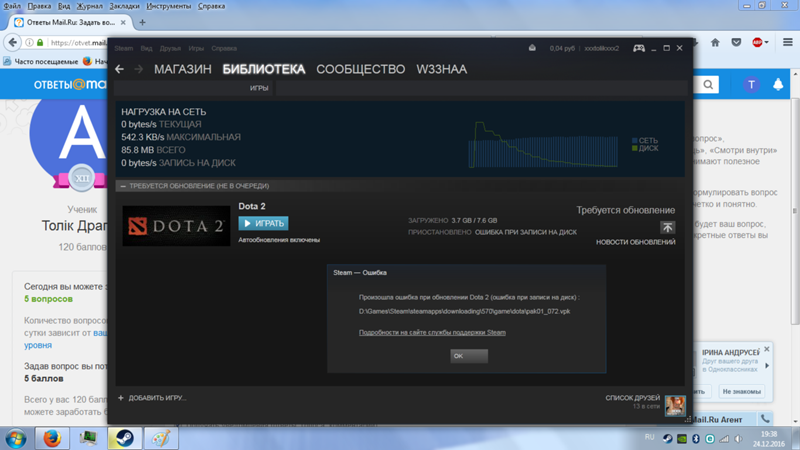
Task: Click Firefox back button in browser window
Action: (13, 42)
